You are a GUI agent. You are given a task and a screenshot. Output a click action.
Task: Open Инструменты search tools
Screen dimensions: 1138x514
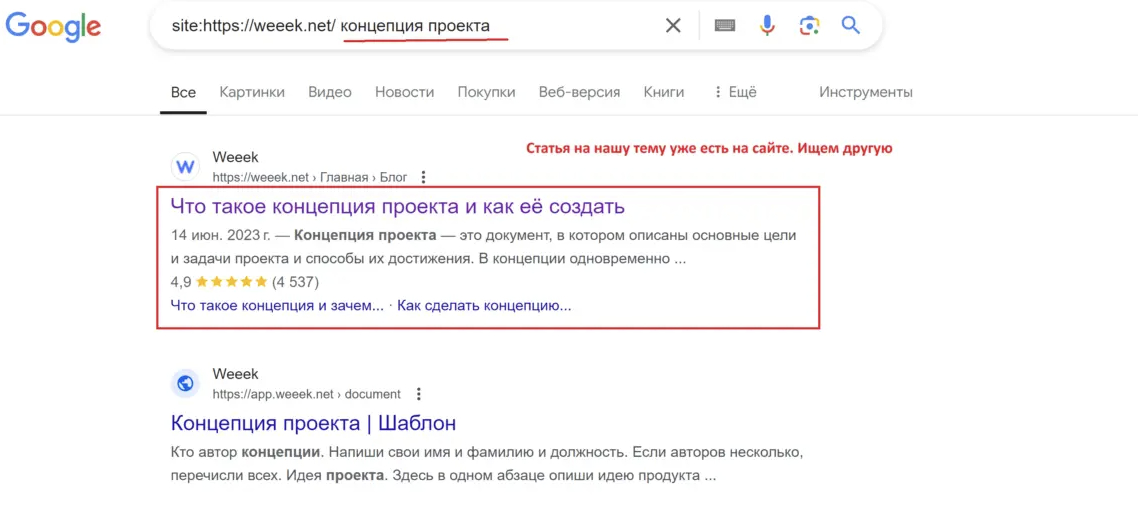pos(865,92)
